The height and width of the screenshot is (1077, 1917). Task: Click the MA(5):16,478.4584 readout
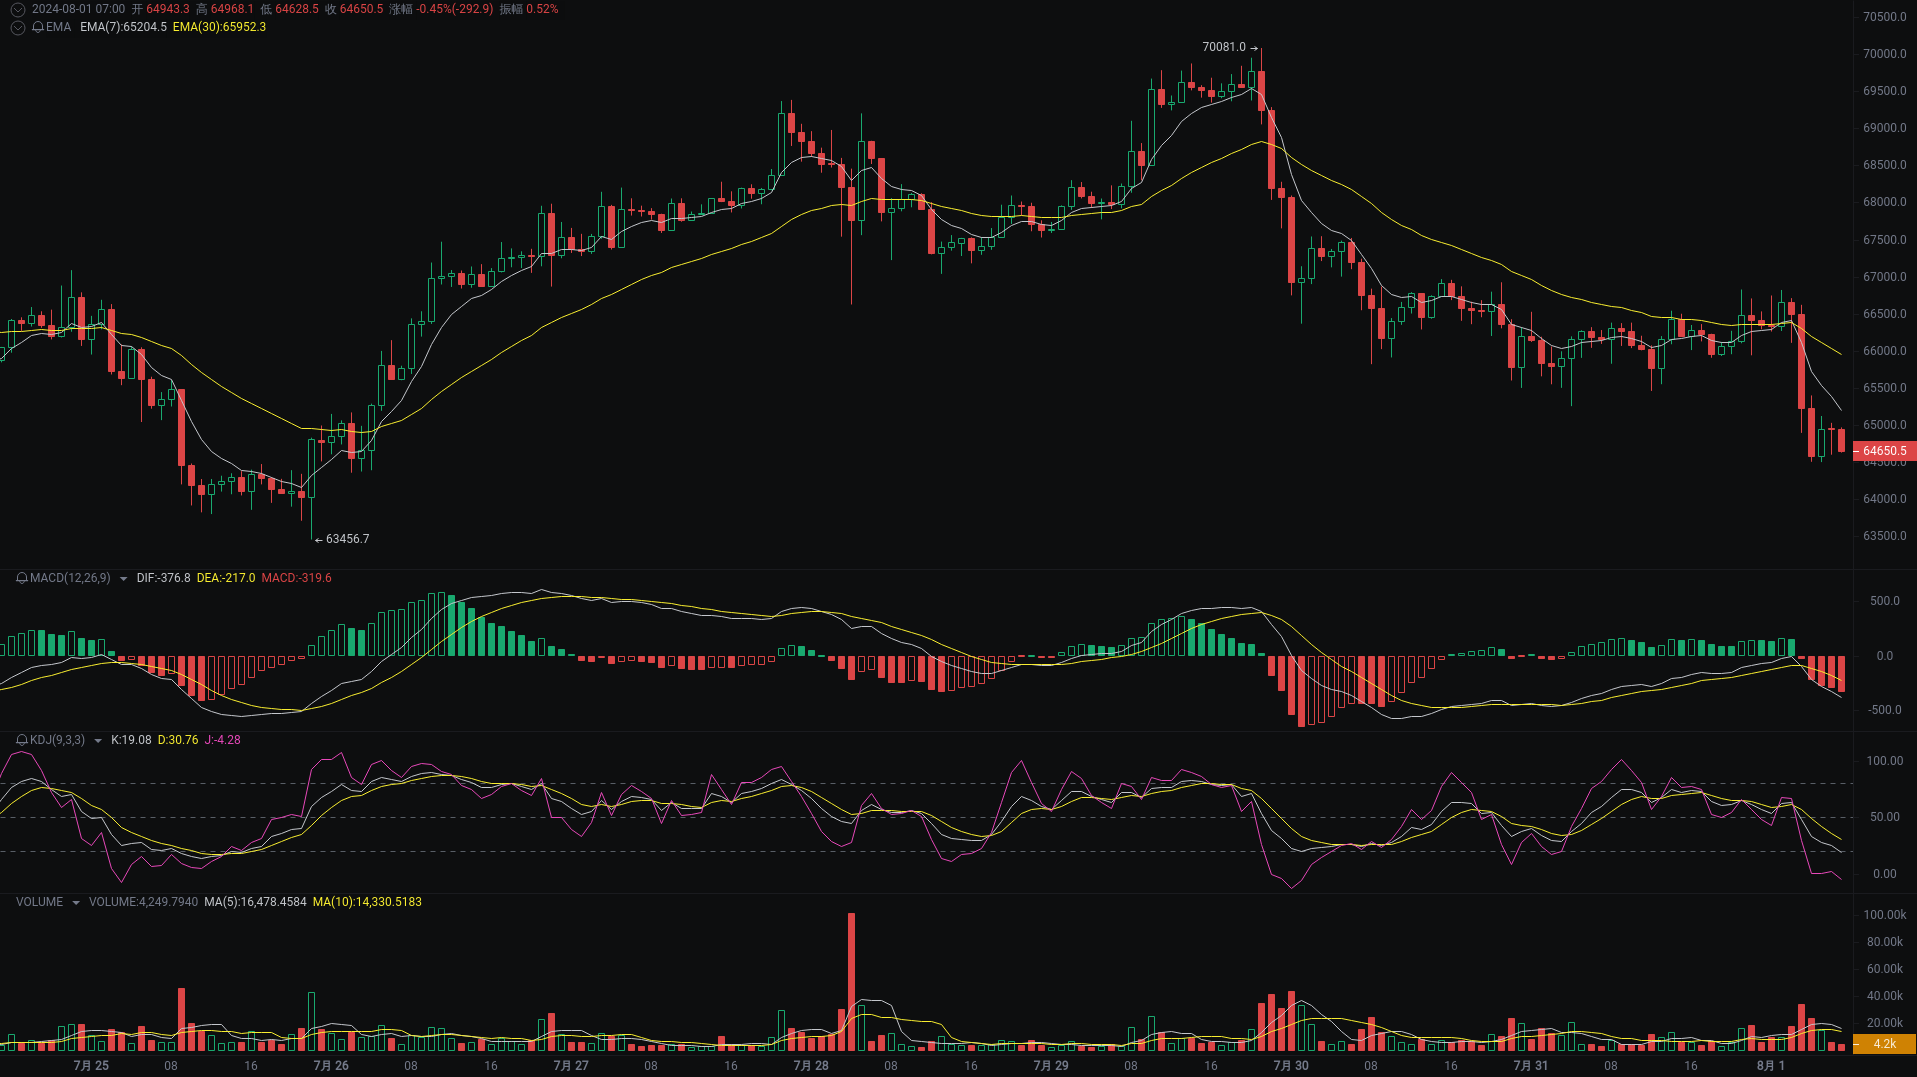pyautogui.click(x=255, y=902)
